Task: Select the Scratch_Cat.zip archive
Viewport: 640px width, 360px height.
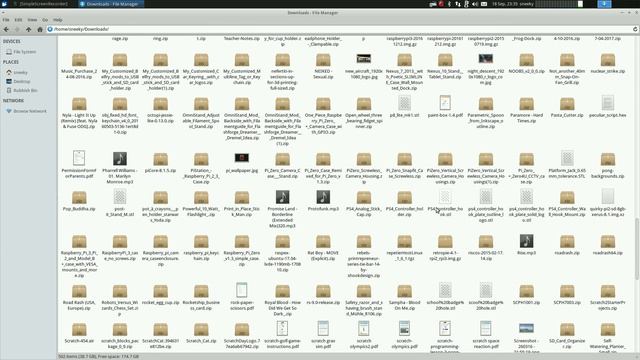Action: pyautogui.click(x=201, y=330)
